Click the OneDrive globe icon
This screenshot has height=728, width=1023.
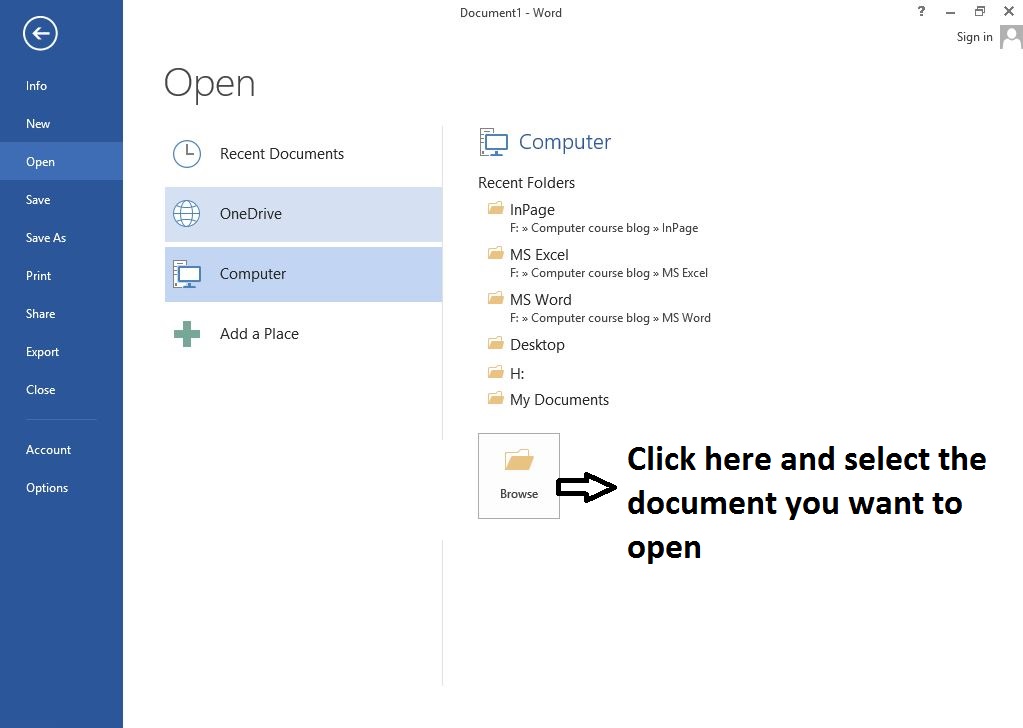click(x=187, y=213)
